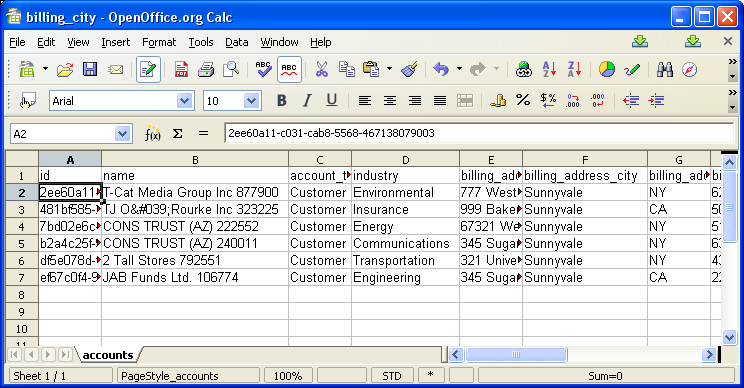
Task: Open the Edit menu
Action: [46, 42]
